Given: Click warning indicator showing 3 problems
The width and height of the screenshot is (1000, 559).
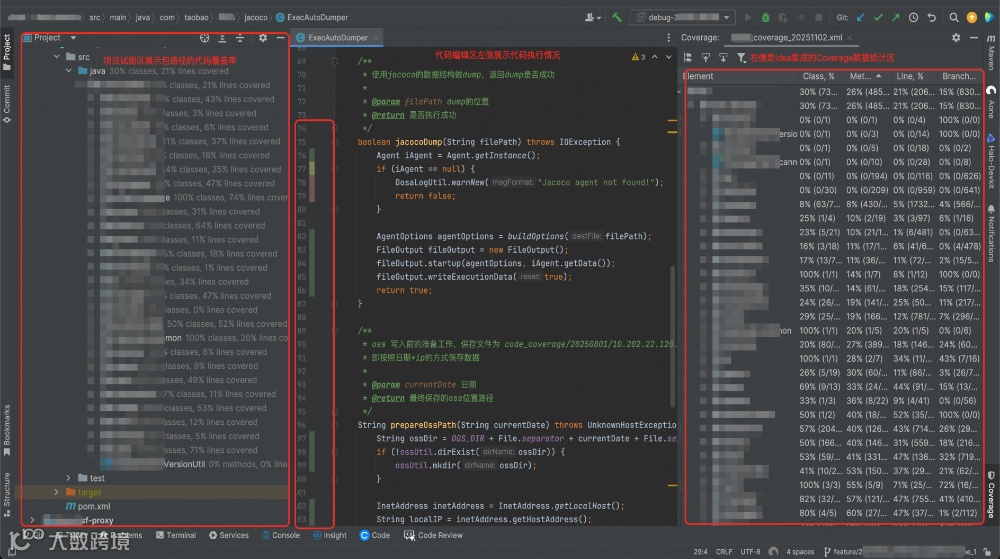Looking at the screenshot, I should [638, 57].
